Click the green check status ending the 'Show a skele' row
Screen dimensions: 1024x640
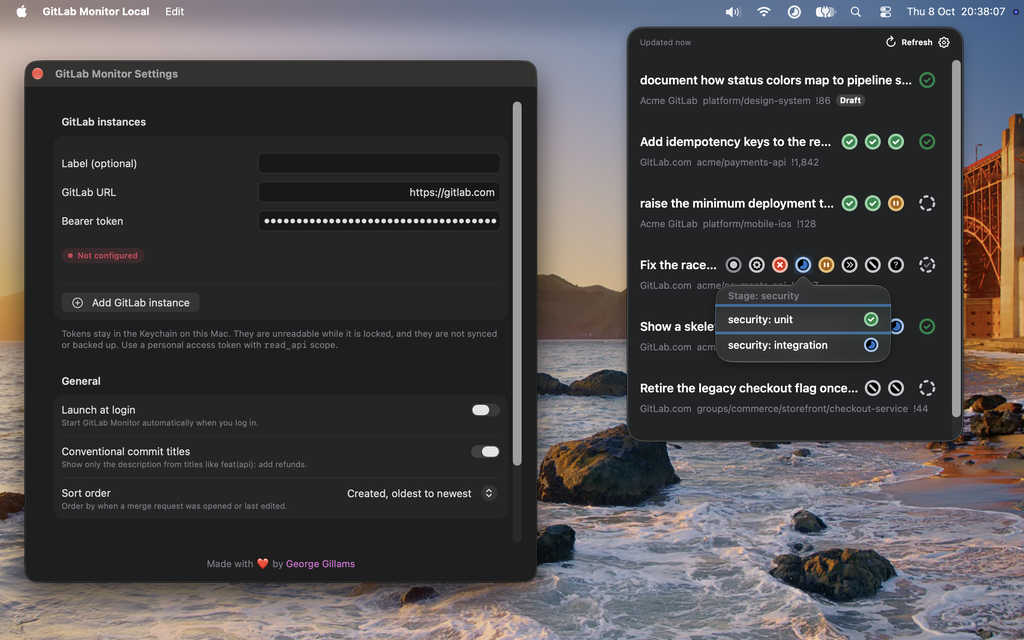(x=927, y=326)
